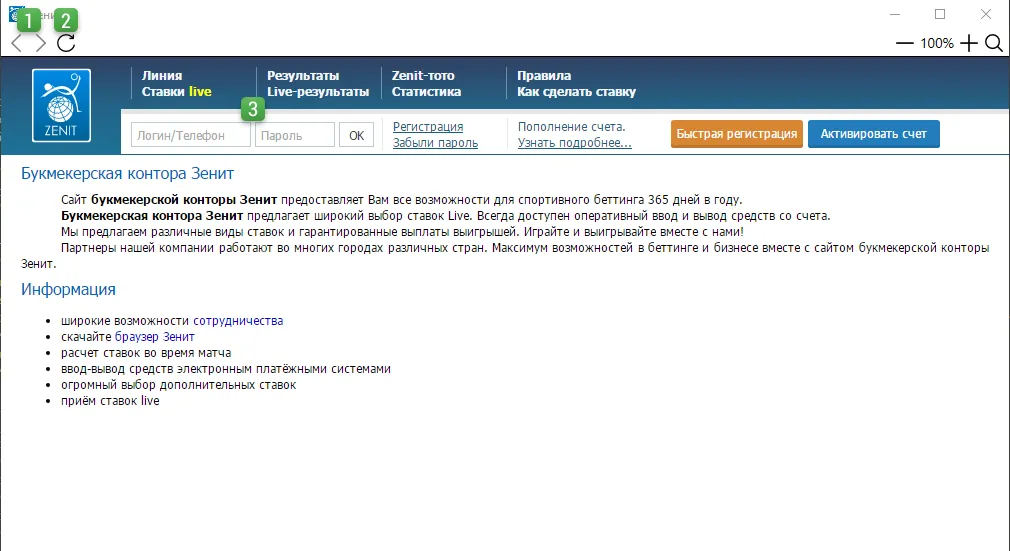Go forward with the right arrow
This screenshot has height=551, width=1010.
point(41,43)
